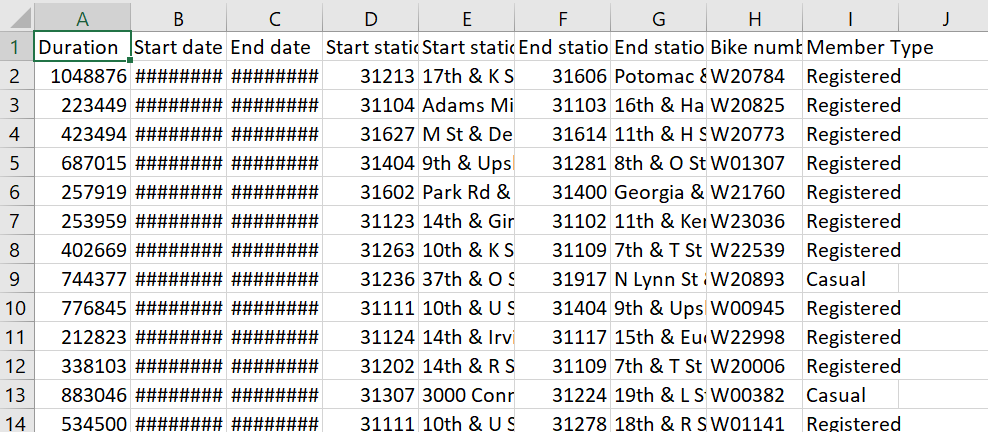Select column C header

(x=275, y=16)
